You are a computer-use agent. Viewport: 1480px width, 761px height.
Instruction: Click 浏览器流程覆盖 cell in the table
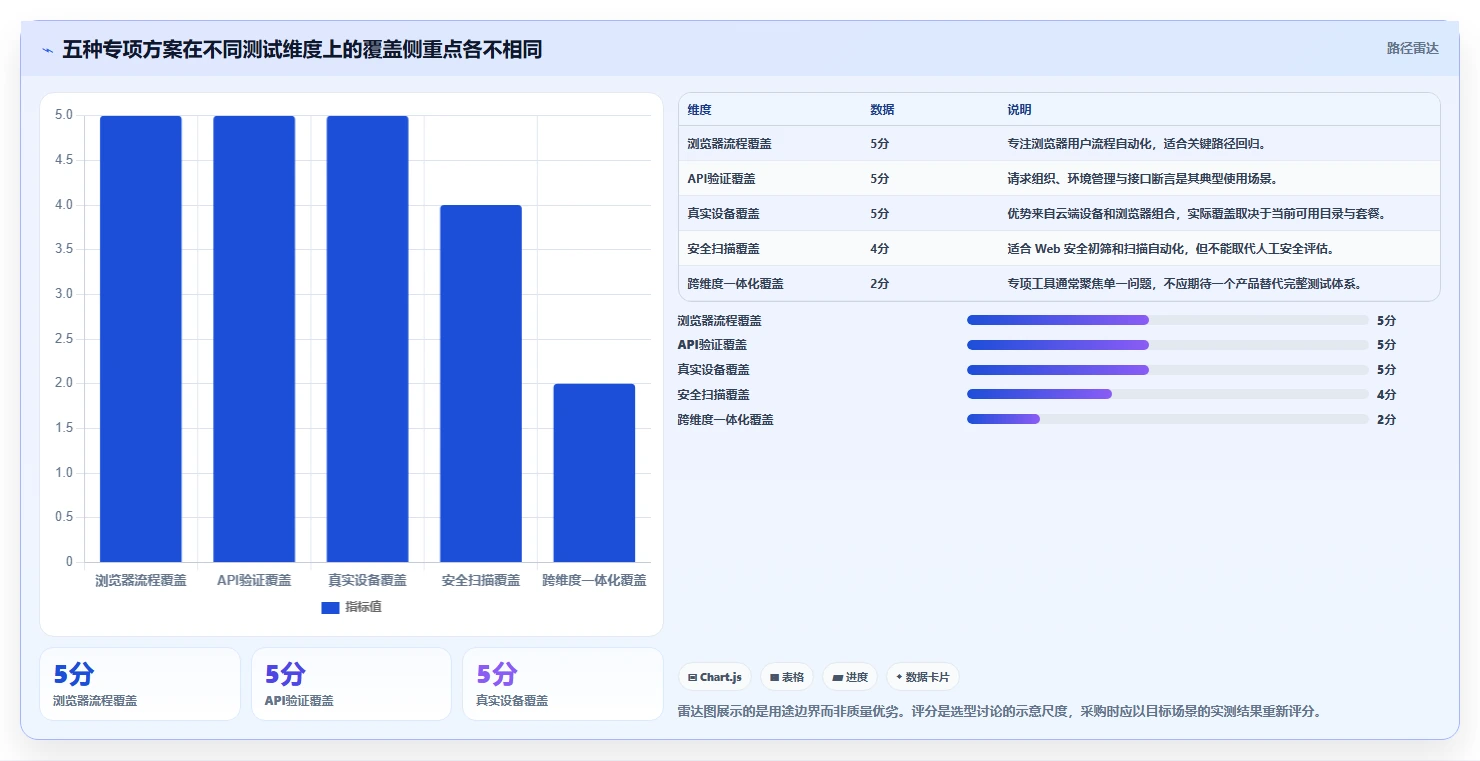(x=729, y=144)
